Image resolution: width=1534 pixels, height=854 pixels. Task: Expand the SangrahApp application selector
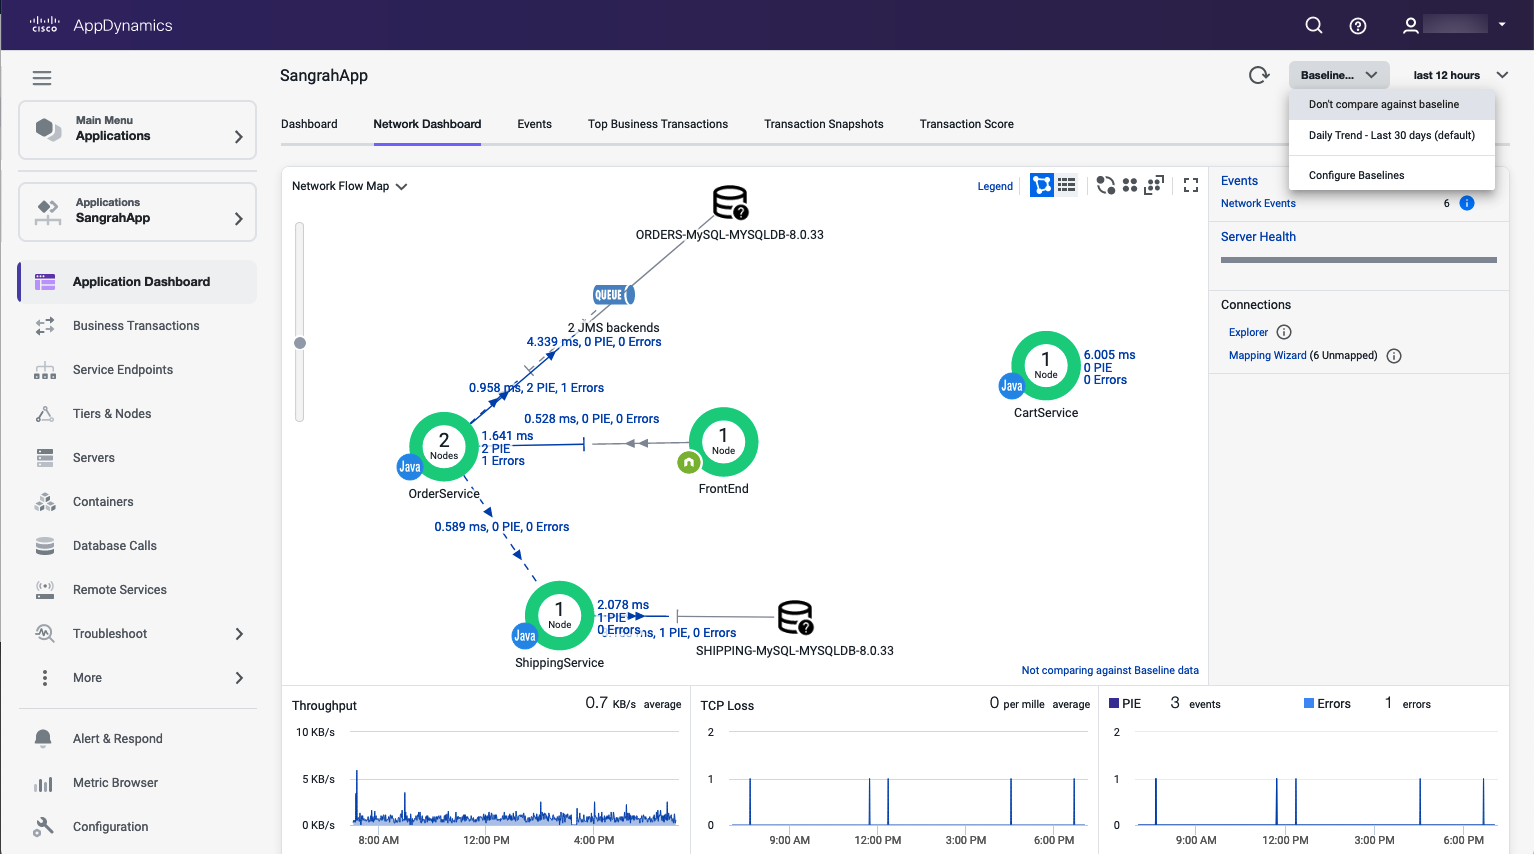click(x=138, y=211)
